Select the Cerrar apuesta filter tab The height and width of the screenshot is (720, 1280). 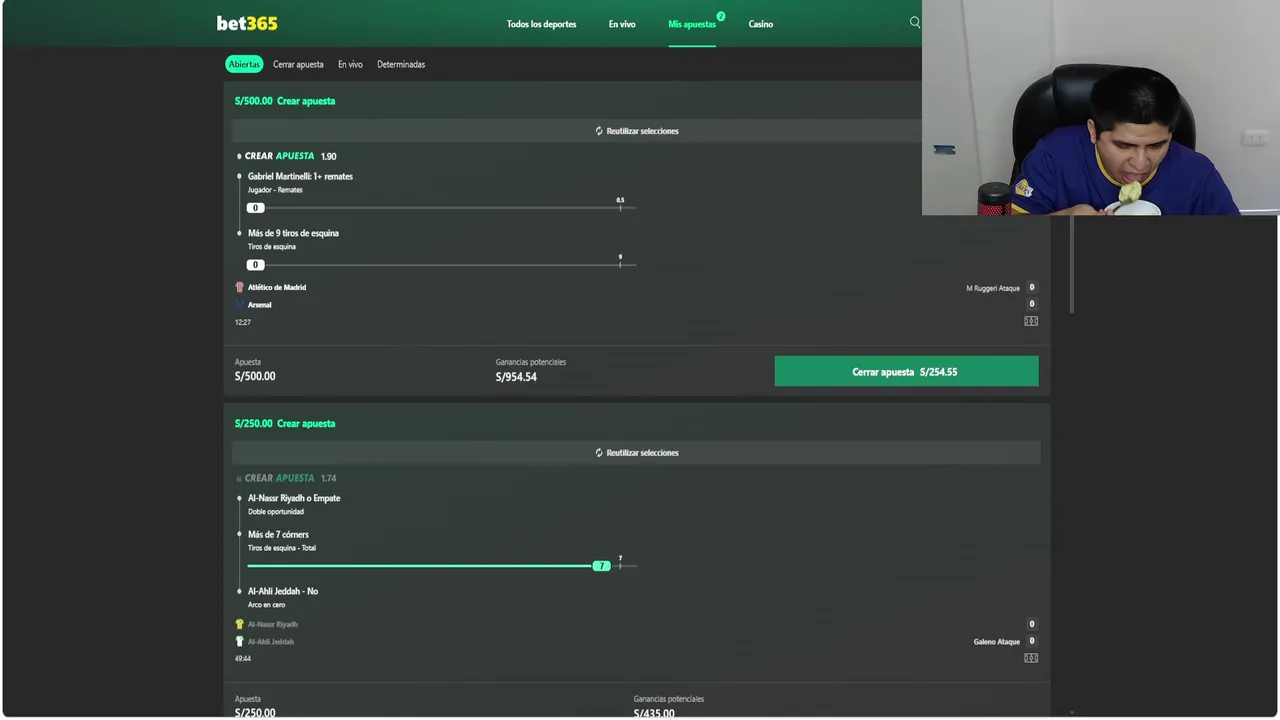point(298,64)
